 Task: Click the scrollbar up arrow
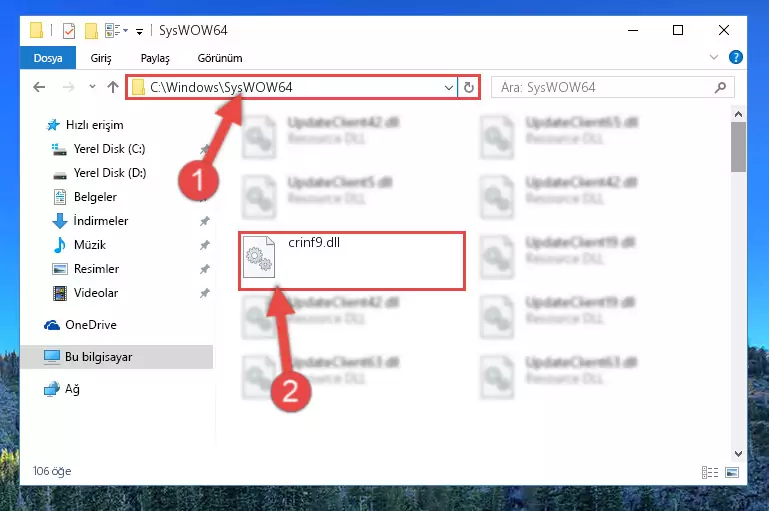click(x=738, y=114)
